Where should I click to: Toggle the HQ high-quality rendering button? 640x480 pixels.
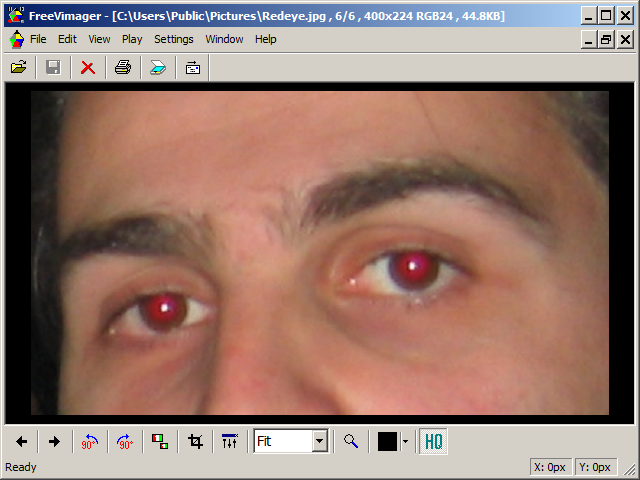tap(433, 441)
